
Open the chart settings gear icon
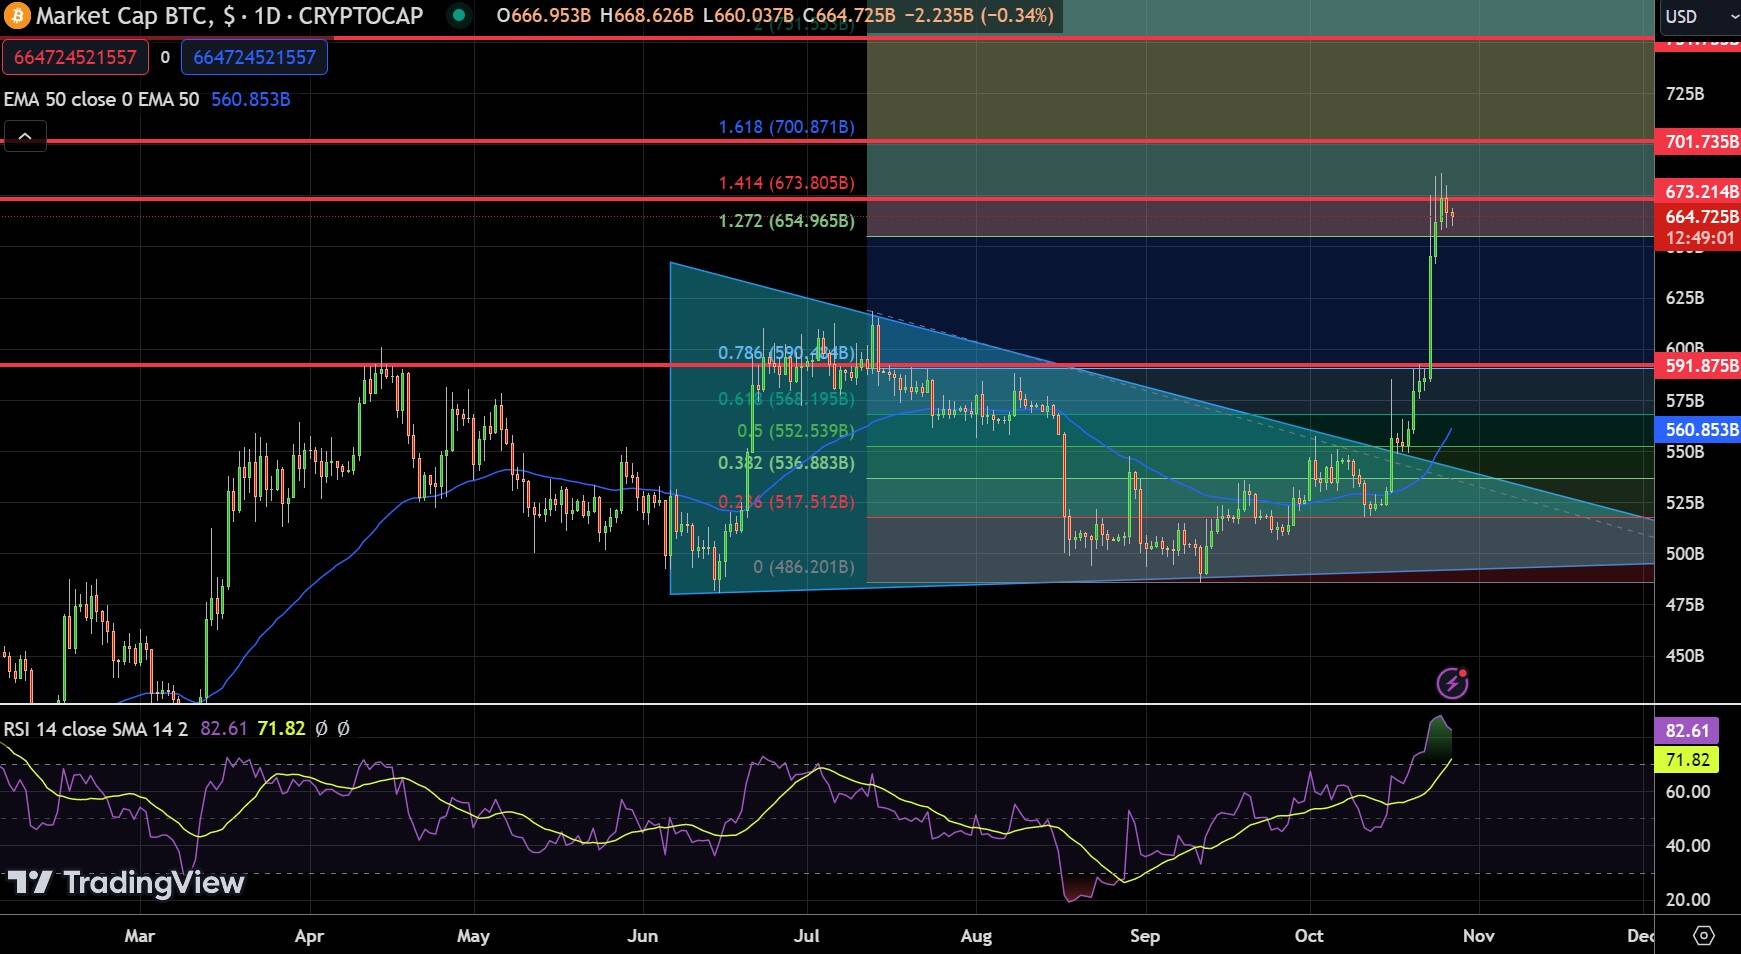point(1703,936)
